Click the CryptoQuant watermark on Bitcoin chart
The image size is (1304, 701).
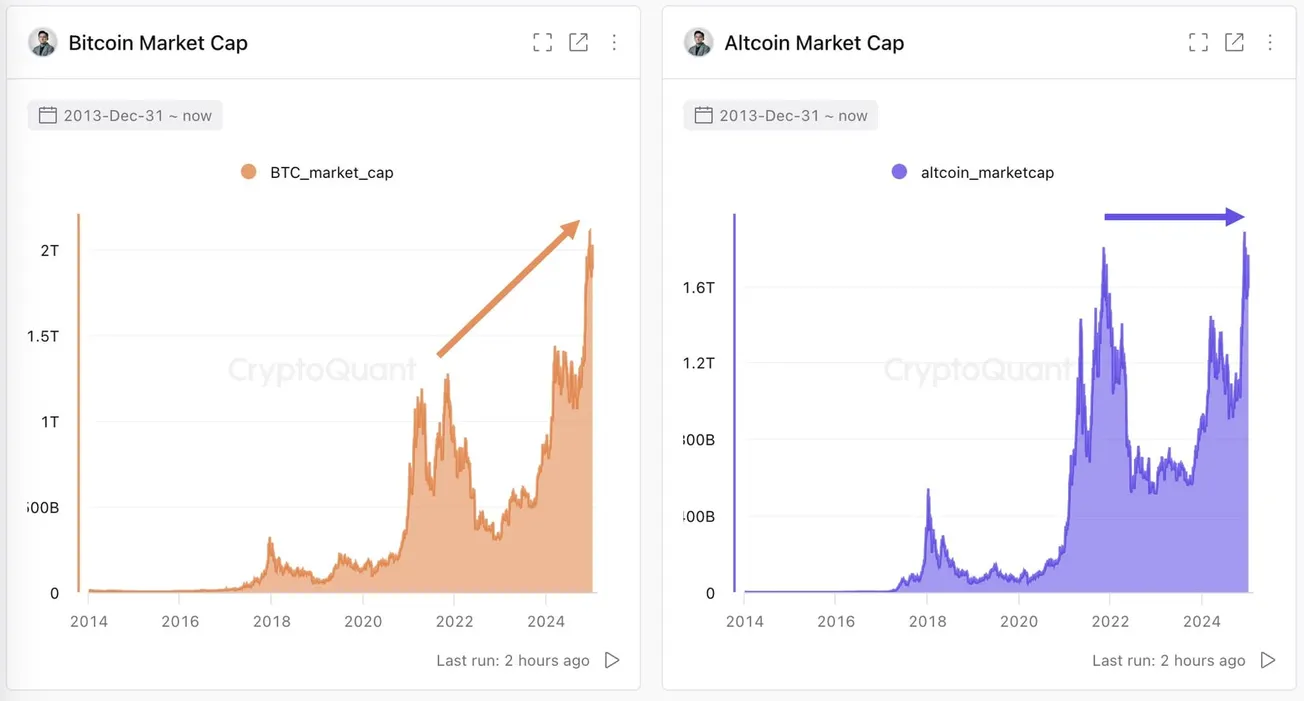click(x=322, y=370)
